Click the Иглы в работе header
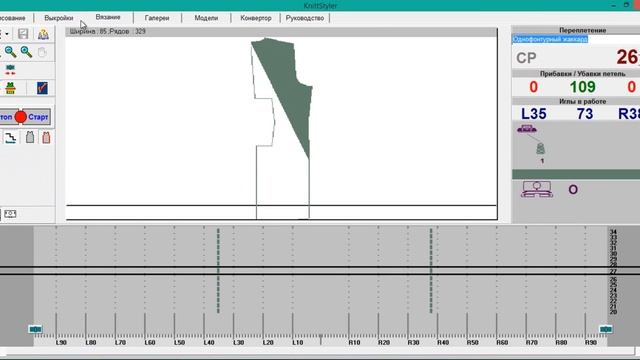The width and height of the screenshot is (640, 360). click(582, 101)
